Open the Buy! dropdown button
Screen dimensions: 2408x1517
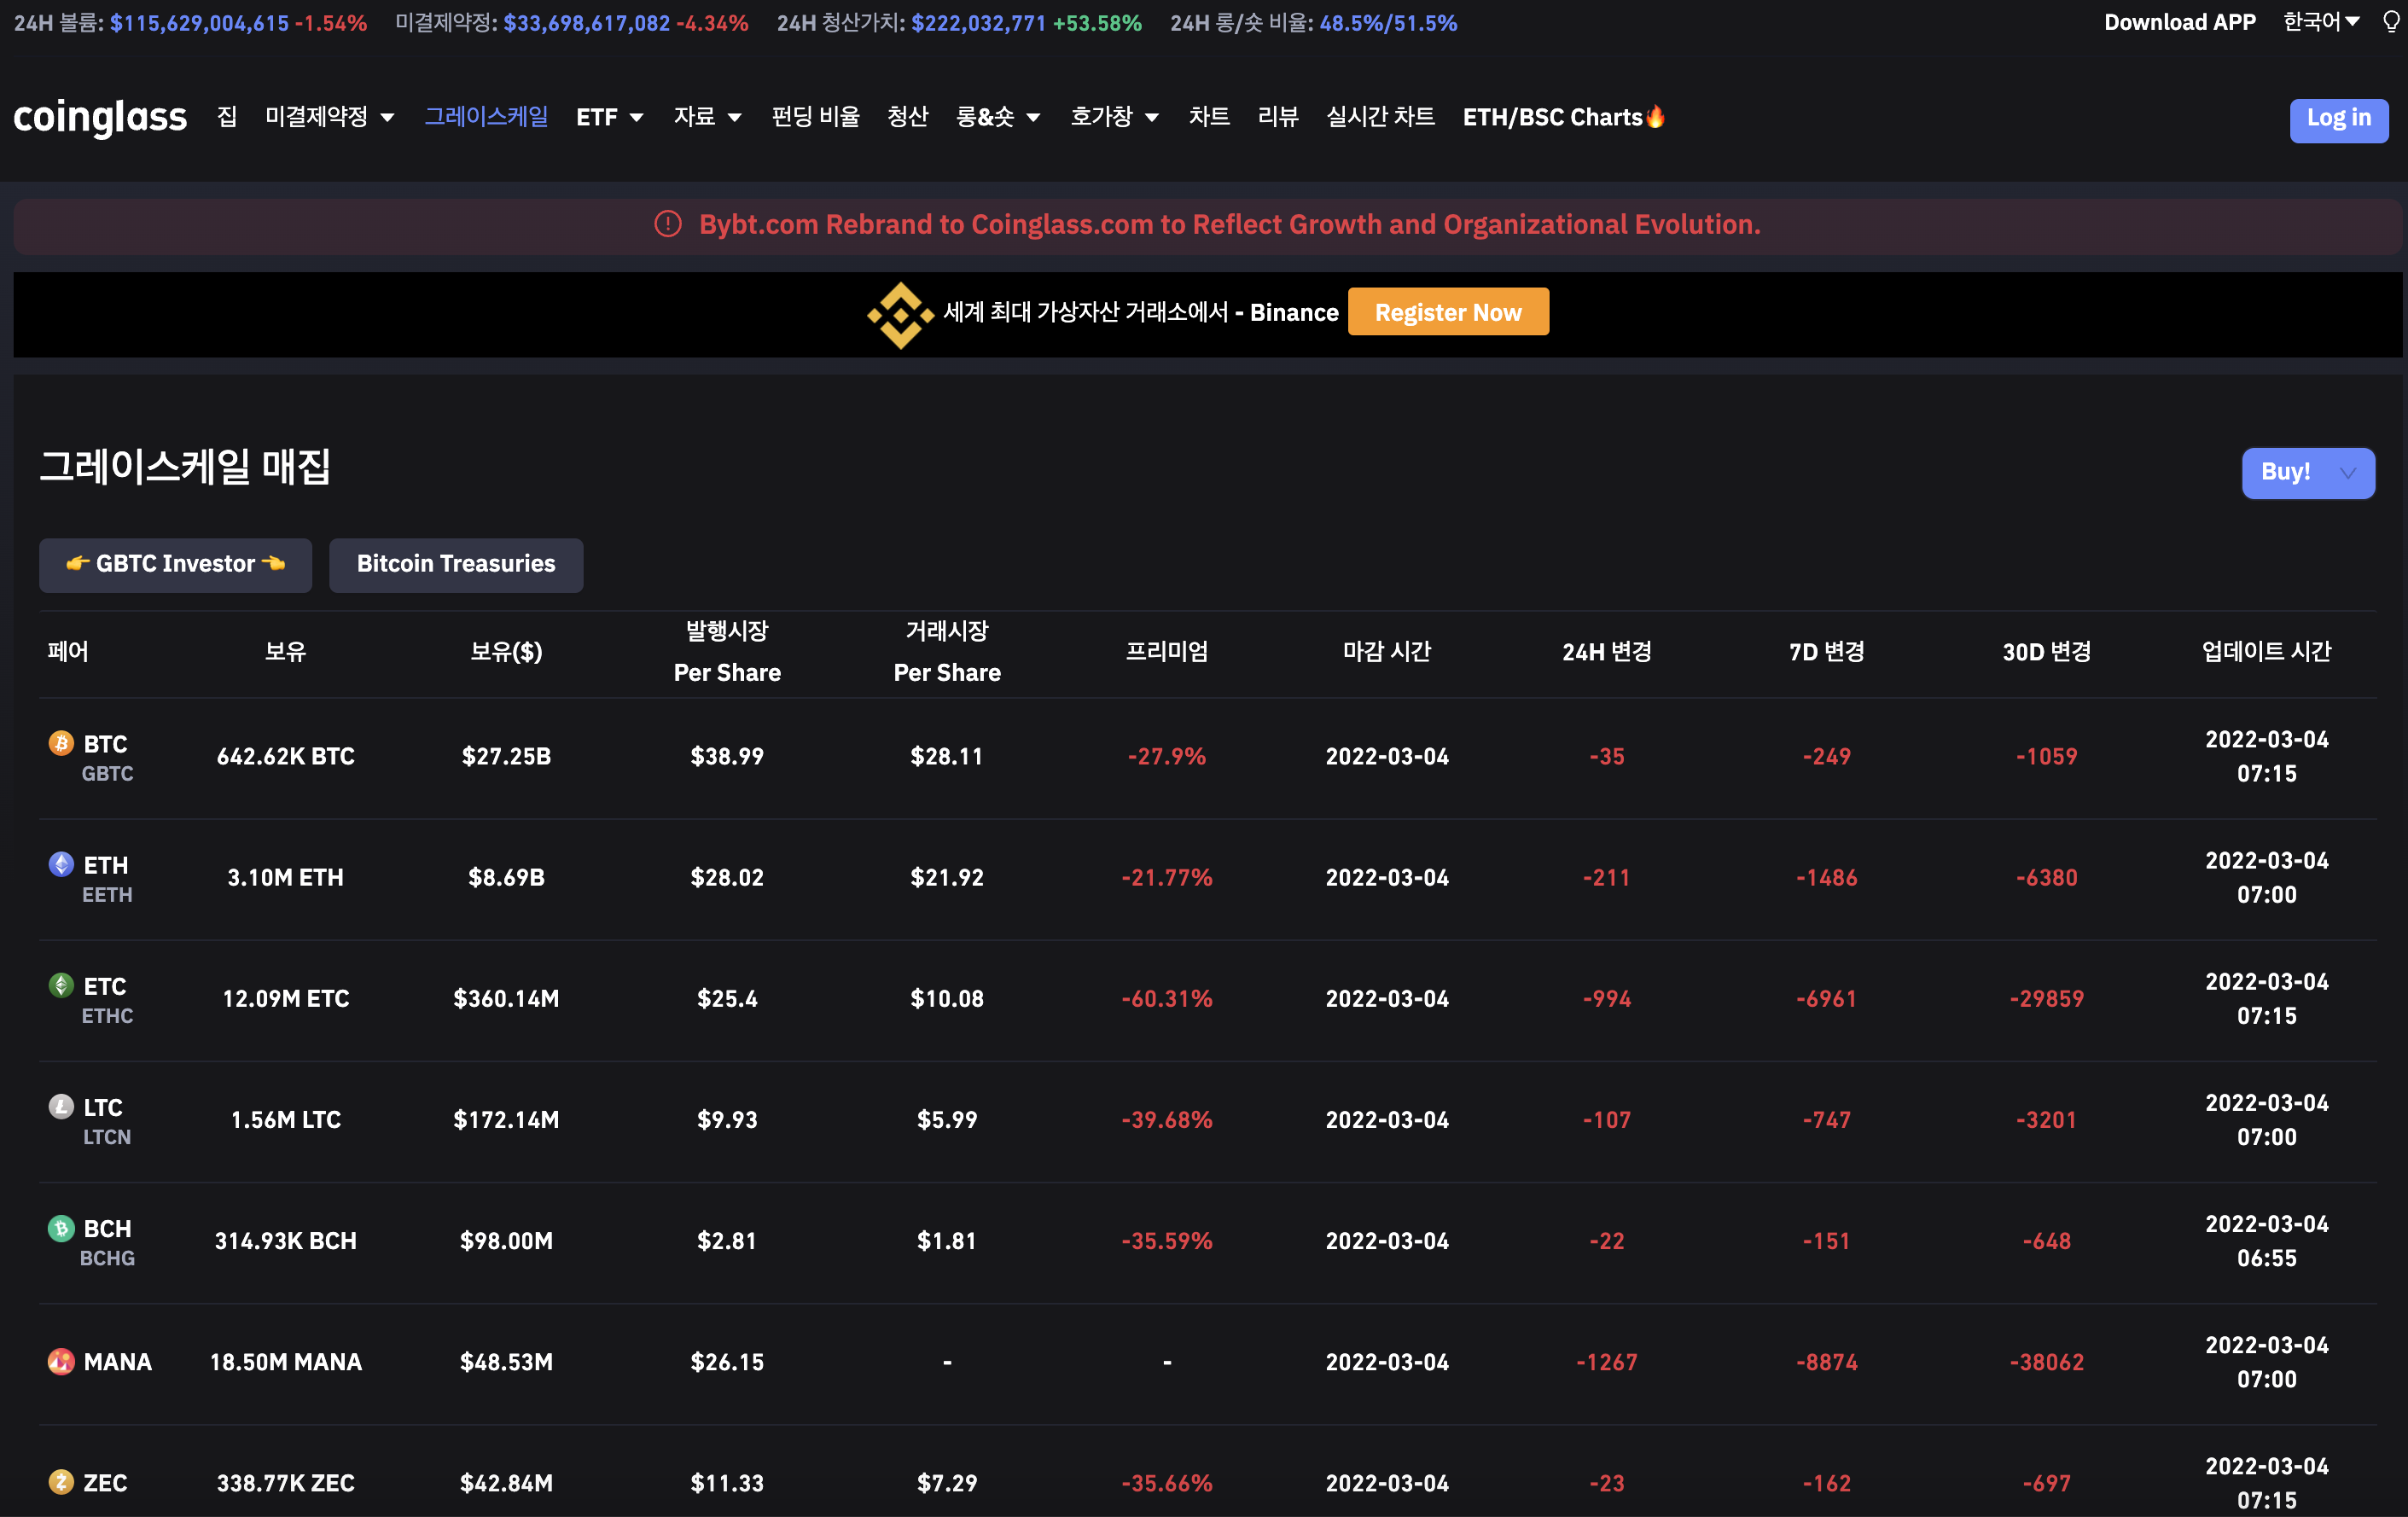click(2307, 472)
